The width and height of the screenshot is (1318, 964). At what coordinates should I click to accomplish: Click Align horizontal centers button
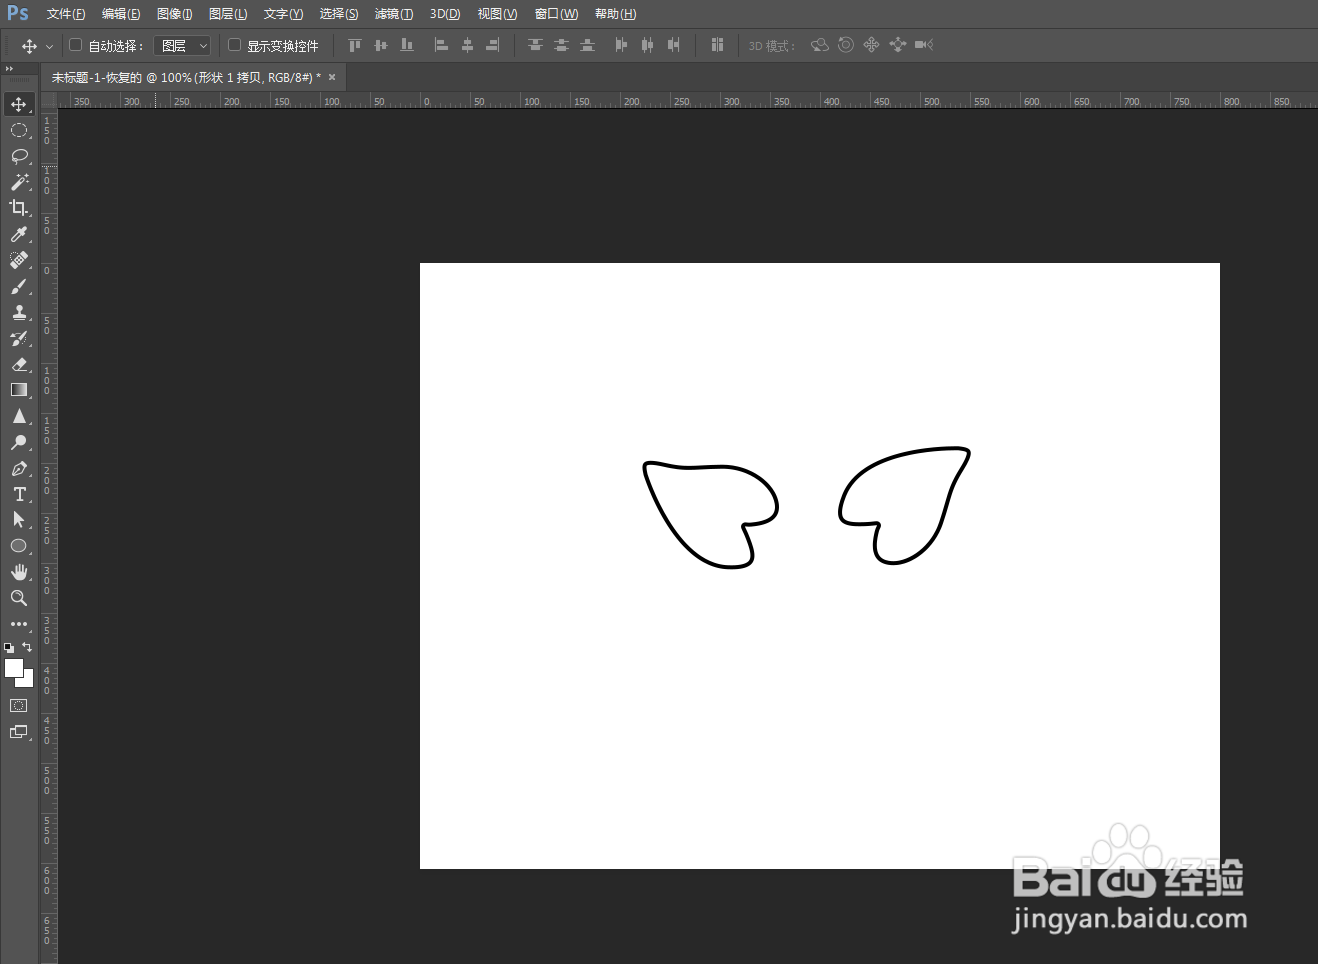click(x=467, y=45)
